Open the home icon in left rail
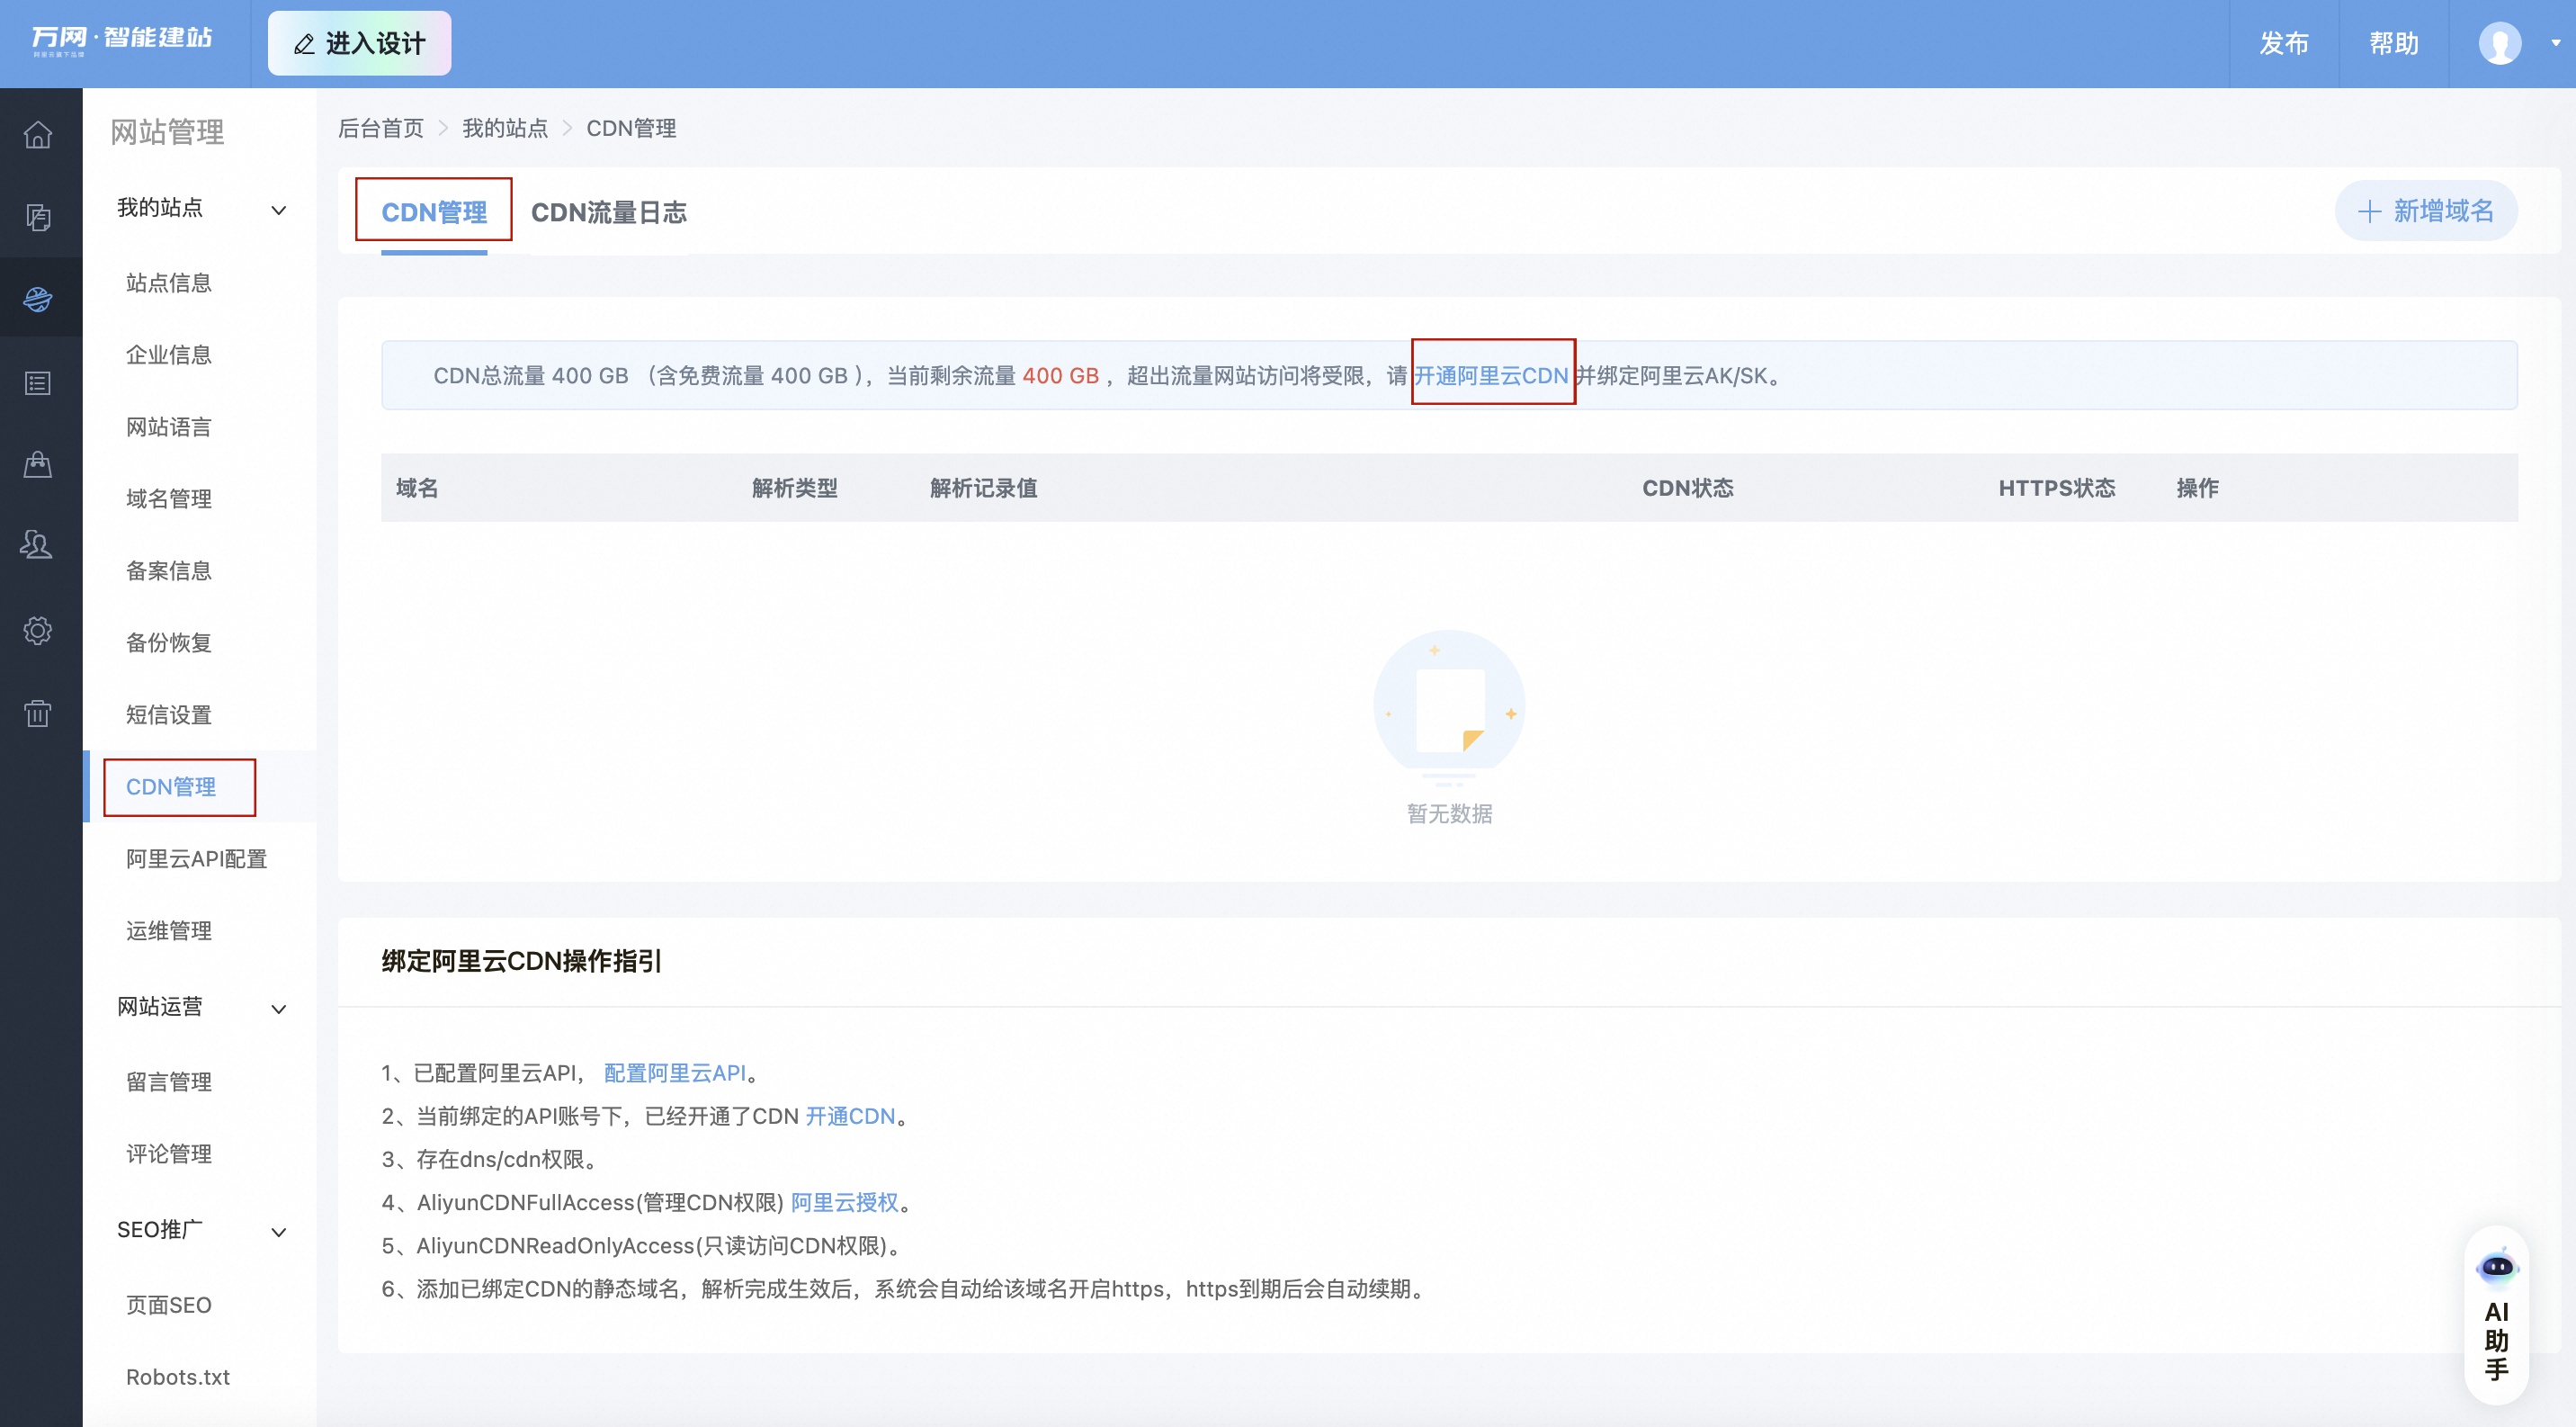This screenshot has height=1427, width=2576. tap(38, 134)
